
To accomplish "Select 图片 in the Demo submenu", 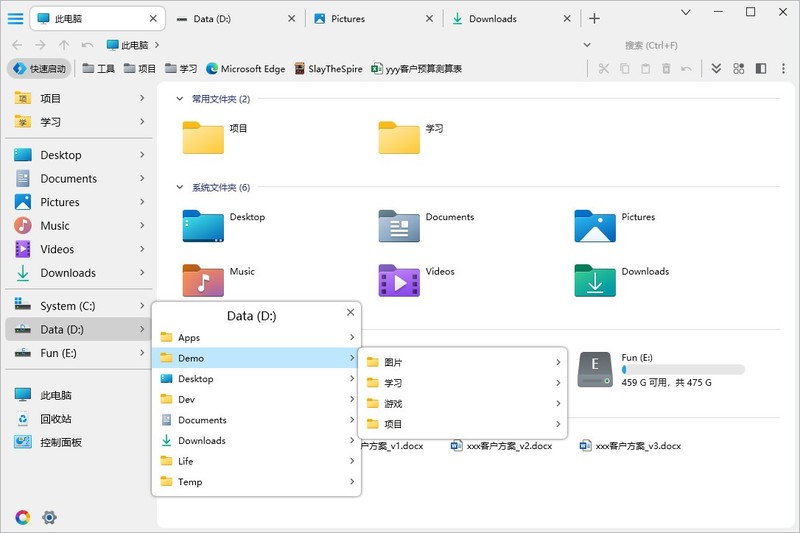I will 463,362.
